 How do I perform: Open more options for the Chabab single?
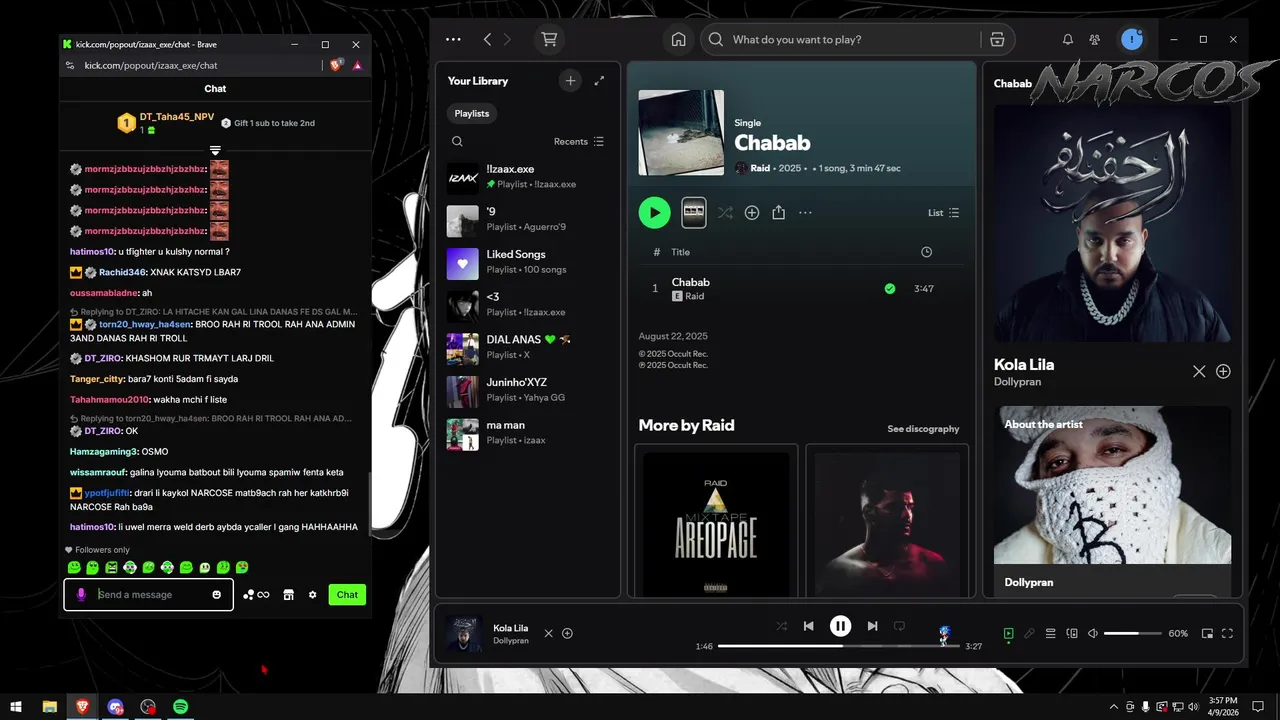pyautogui.click(x=805, y=212)
